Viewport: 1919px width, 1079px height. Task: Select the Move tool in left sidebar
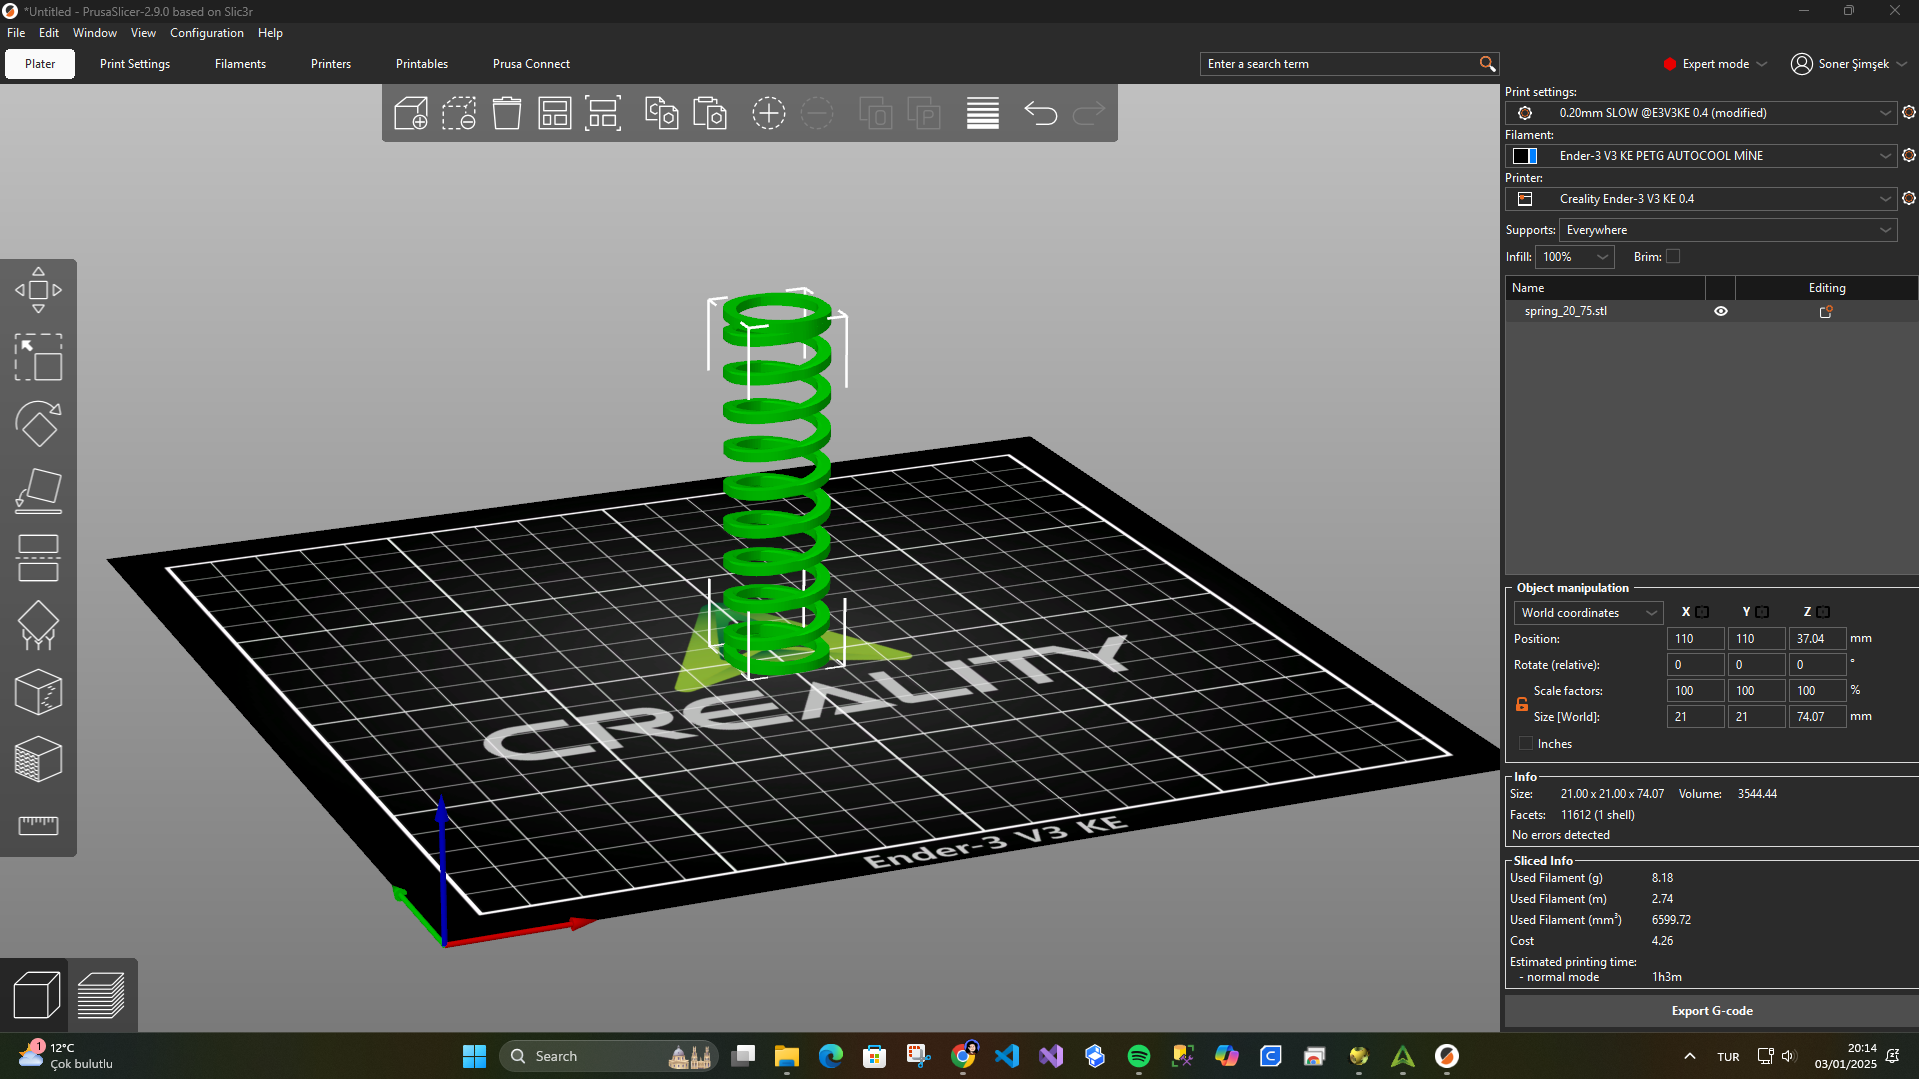pyautogui.click(x=38, y=290)
